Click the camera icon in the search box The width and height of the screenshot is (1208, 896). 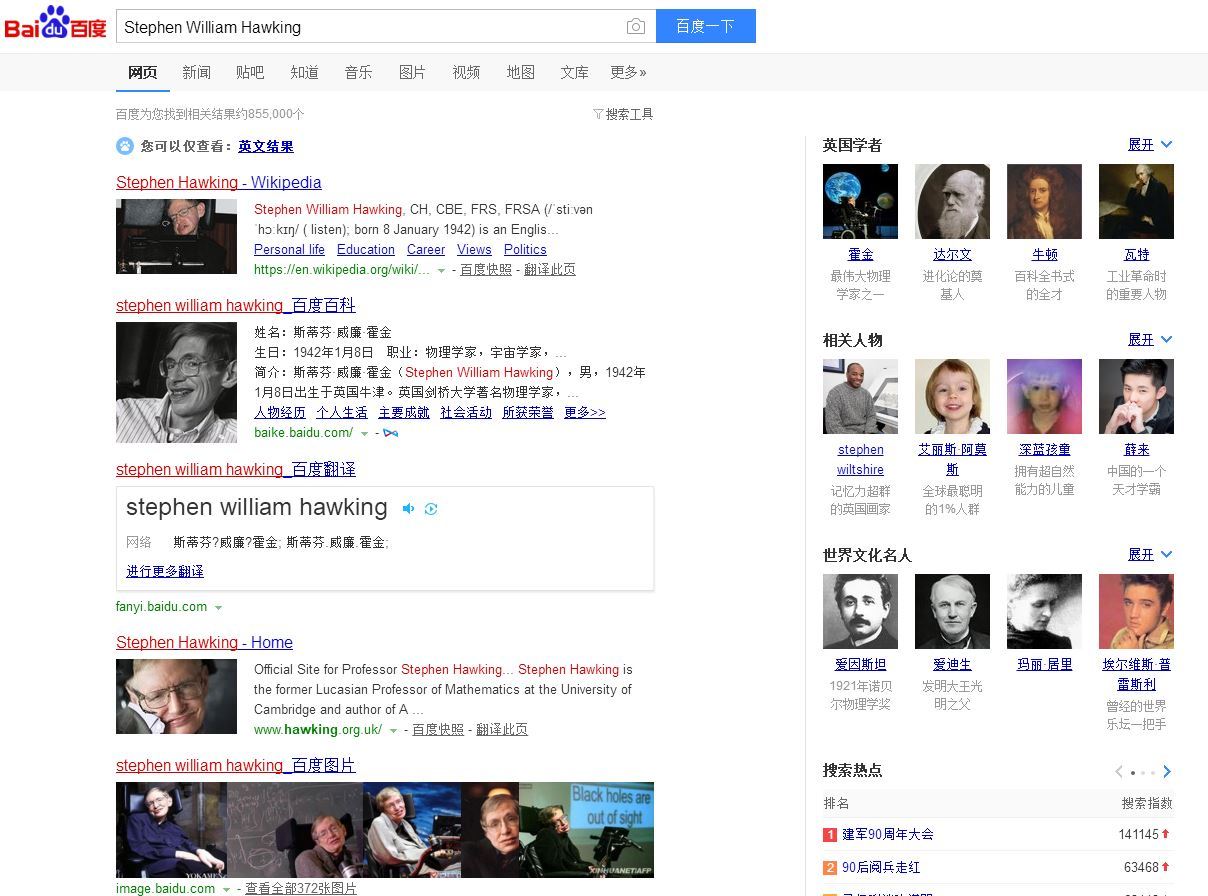636,27
